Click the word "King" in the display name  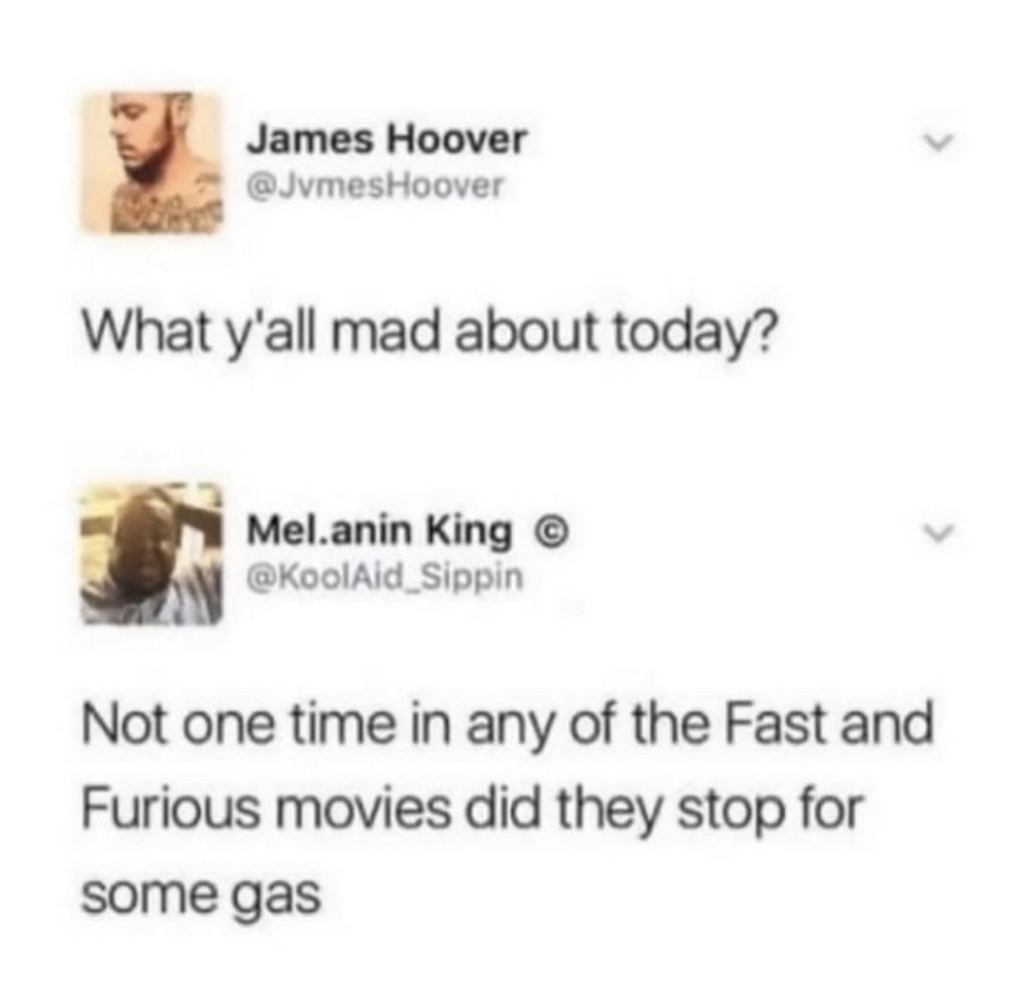pos(470,531)
